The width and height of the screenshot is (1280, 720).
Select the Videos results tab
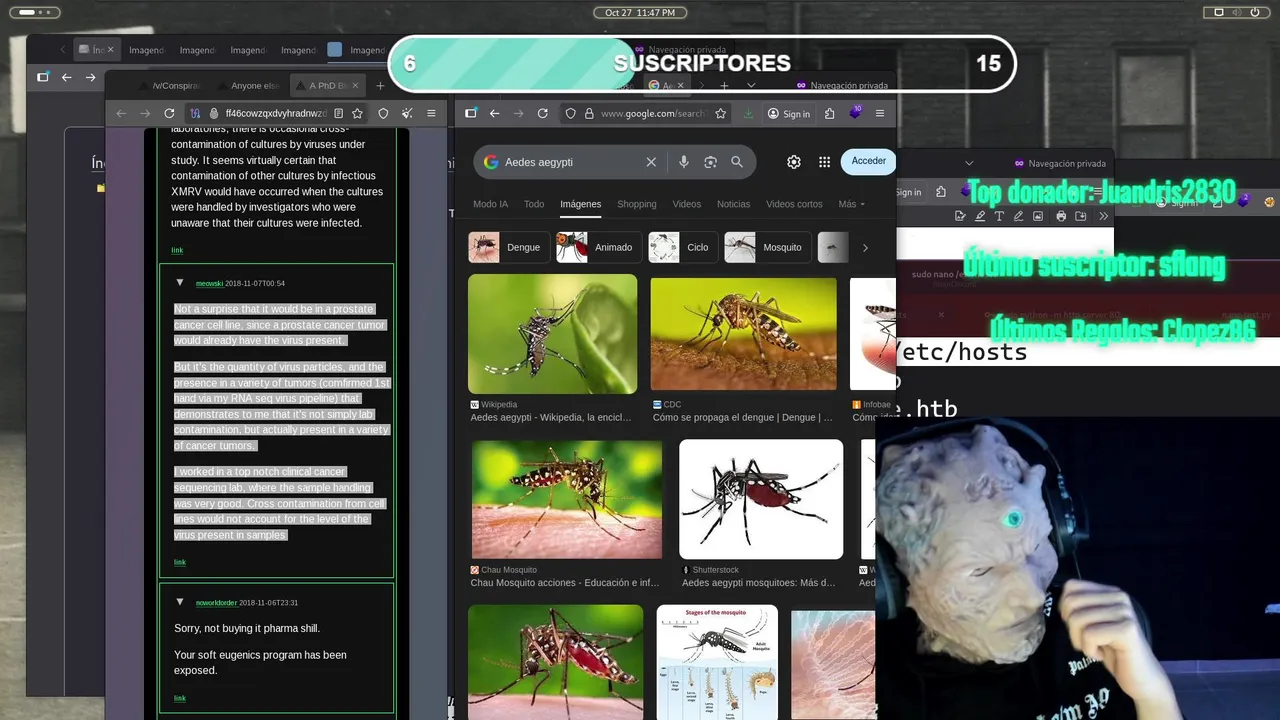point(686,204)
